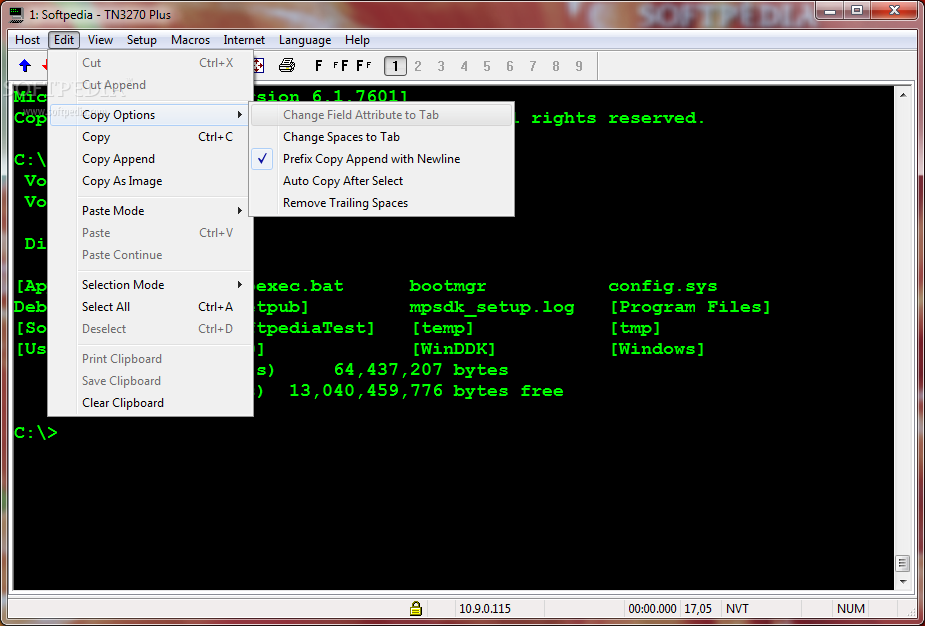Click the C:\> prompt line
Screen dimensions: 925x626
36,432
